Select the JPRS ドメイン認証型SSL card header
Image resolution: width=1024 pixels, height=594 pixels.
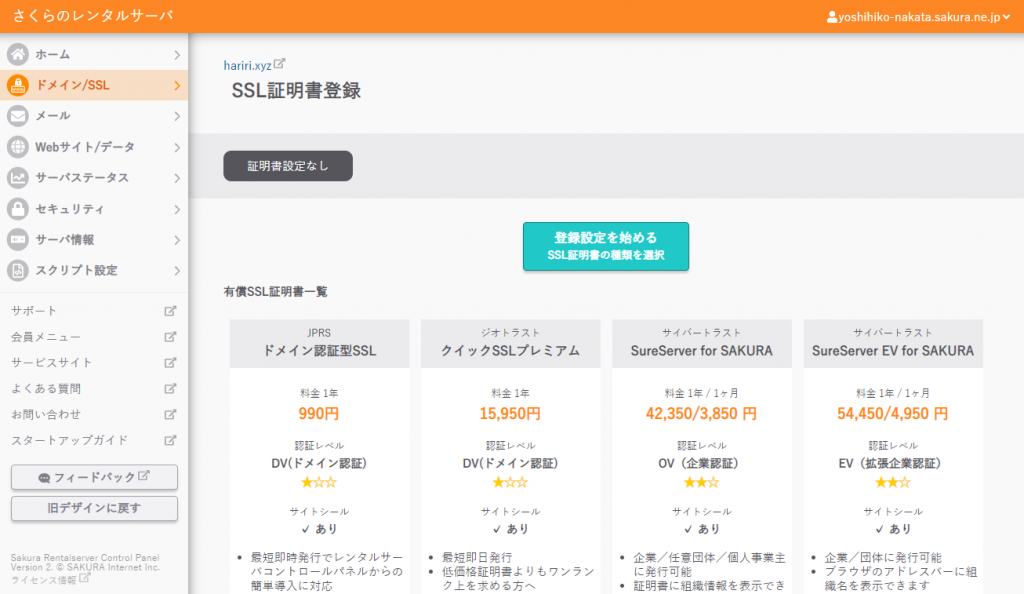[x=319, y=343]
